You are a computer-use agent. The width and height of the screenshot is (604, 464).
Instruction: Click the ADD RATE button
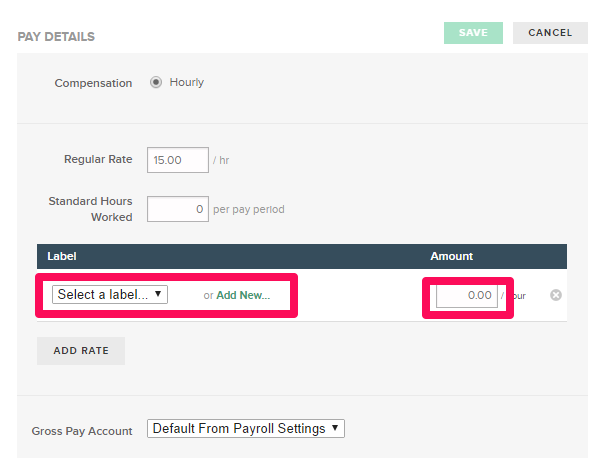pyautogui.click(x=81, y=351)
